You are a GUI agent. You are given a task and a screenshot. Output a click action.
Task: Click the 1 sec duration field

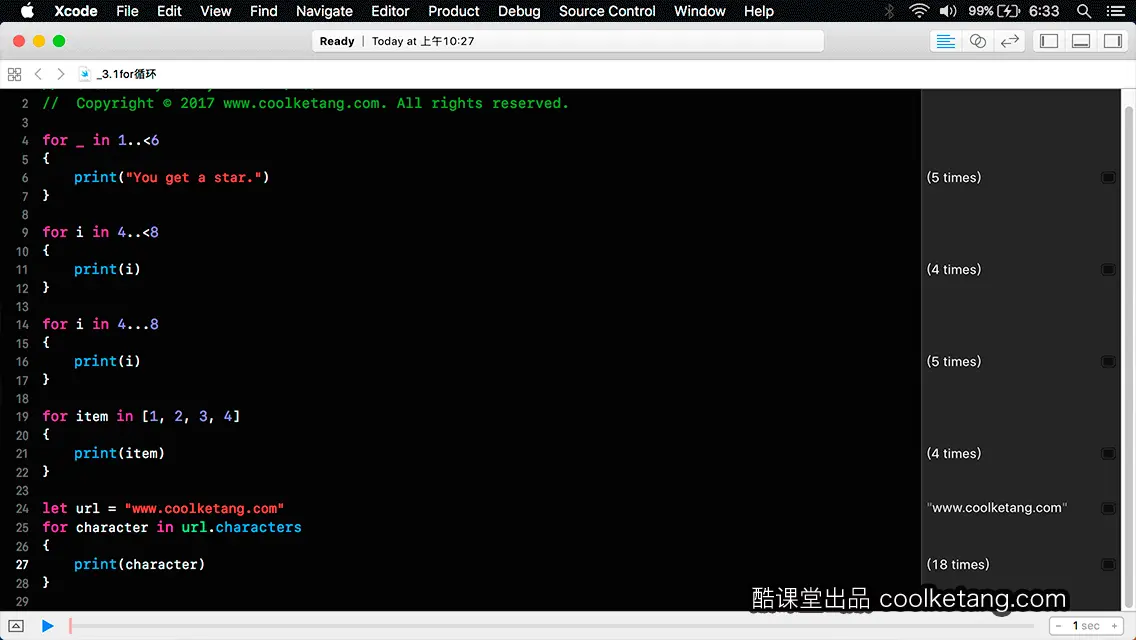[1086, 626]
